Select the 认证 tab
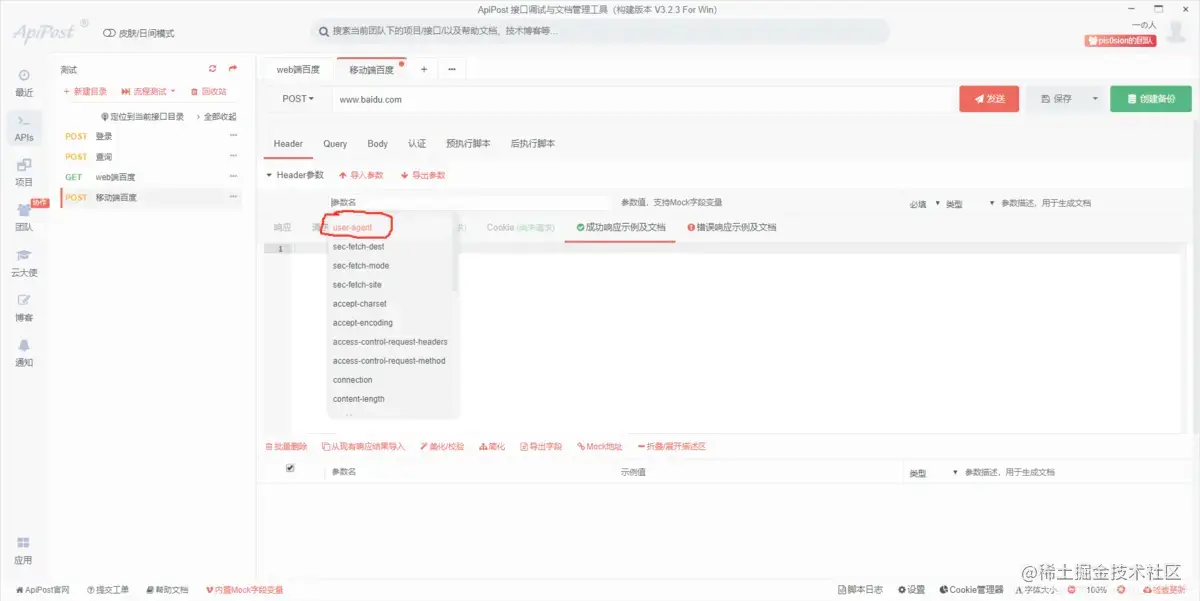 click(417, 144)
